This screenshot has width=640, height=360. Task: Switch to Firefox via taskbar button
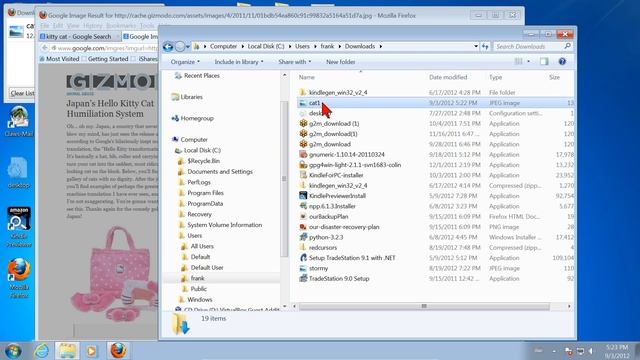(x=118, y=351)
